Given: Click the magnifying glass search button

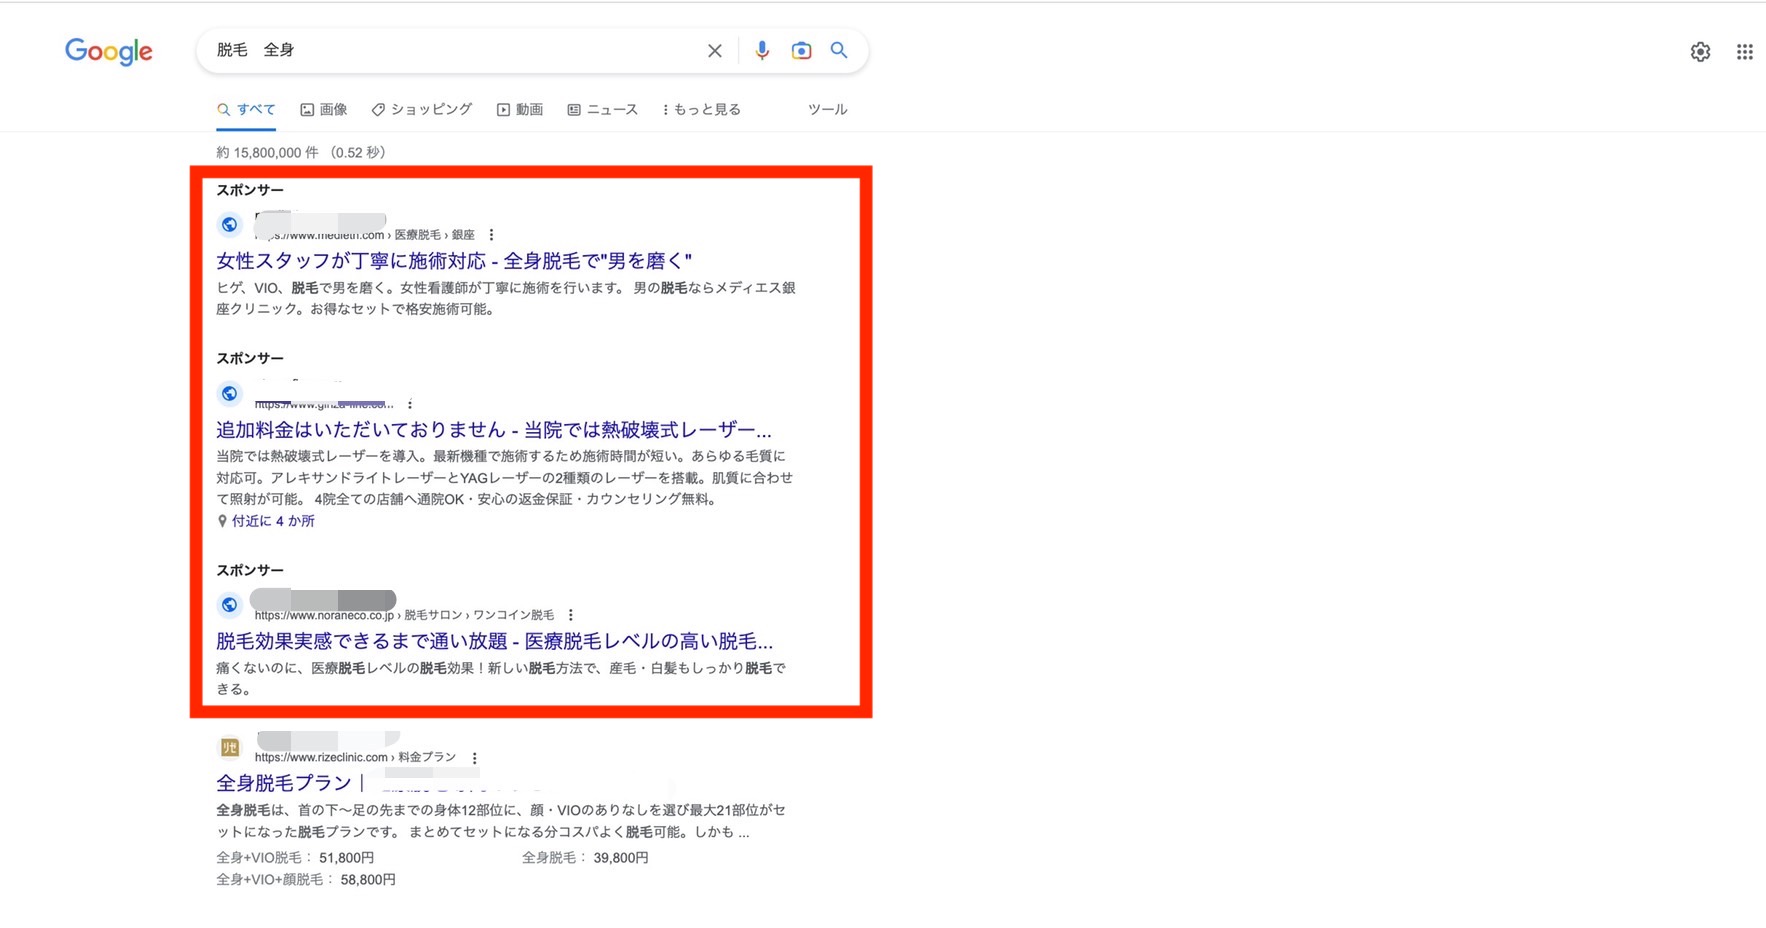Looking at the screenshot, I should (x=839, y=51).
